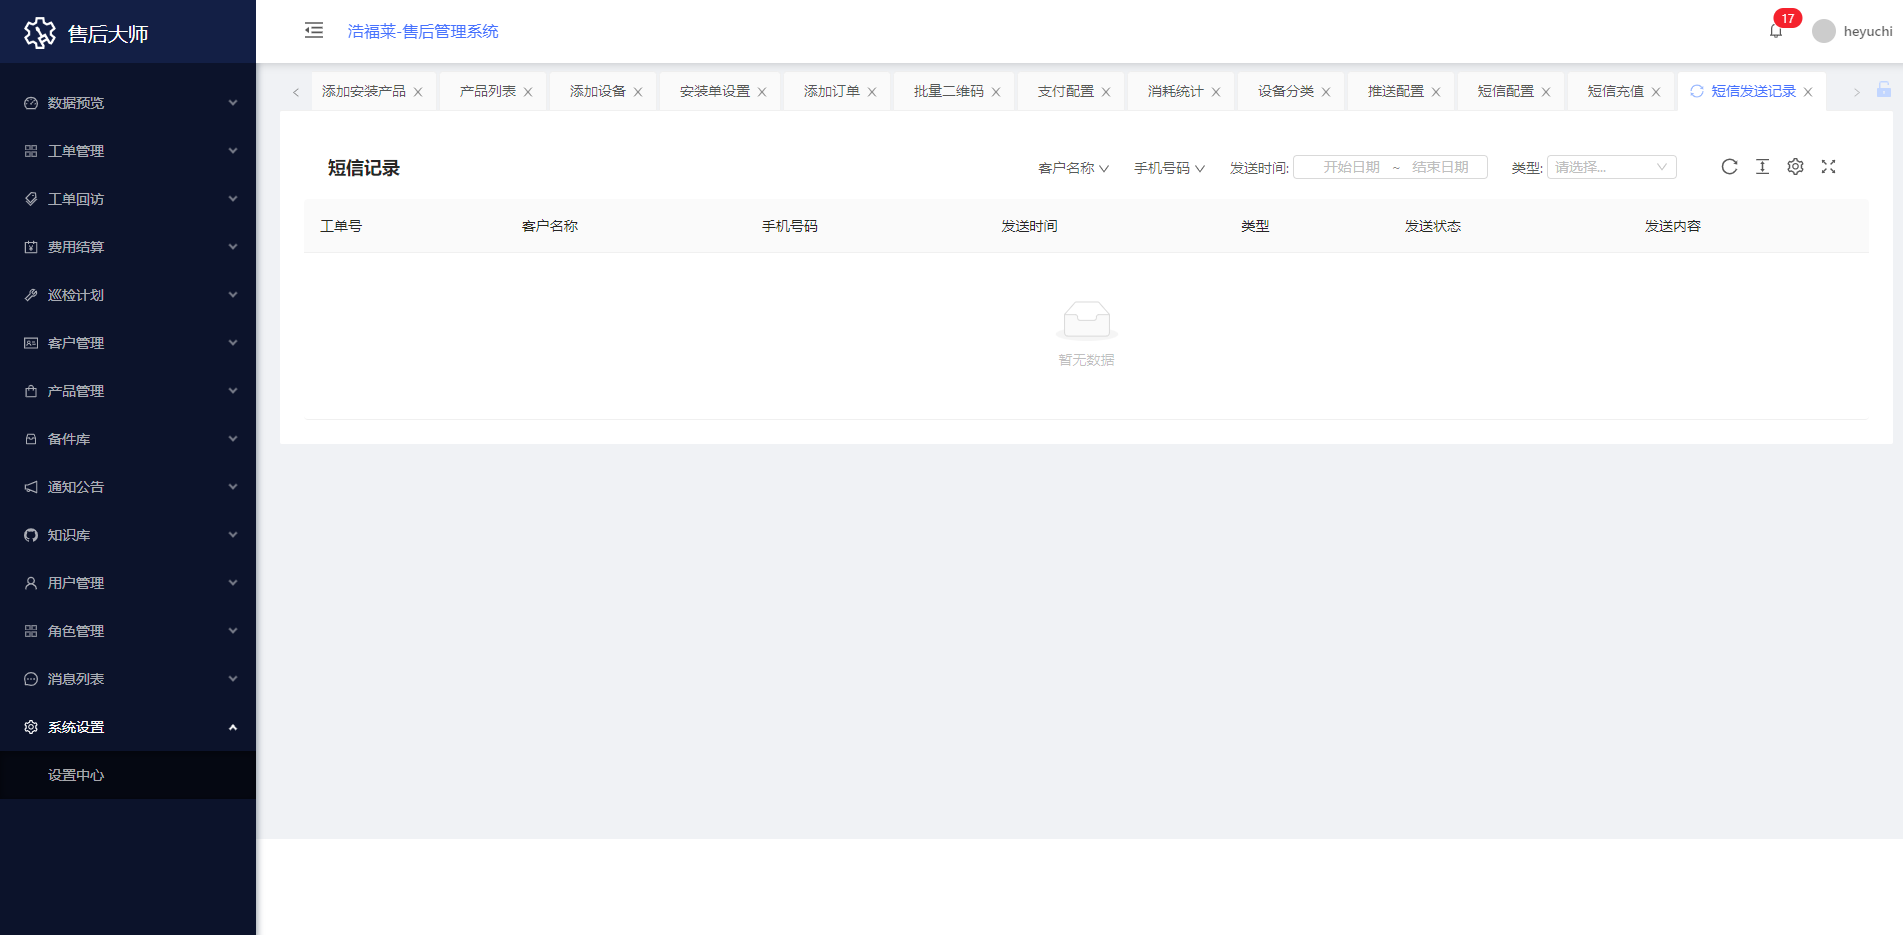Open column settings gear icon

tap(1795, 167)
